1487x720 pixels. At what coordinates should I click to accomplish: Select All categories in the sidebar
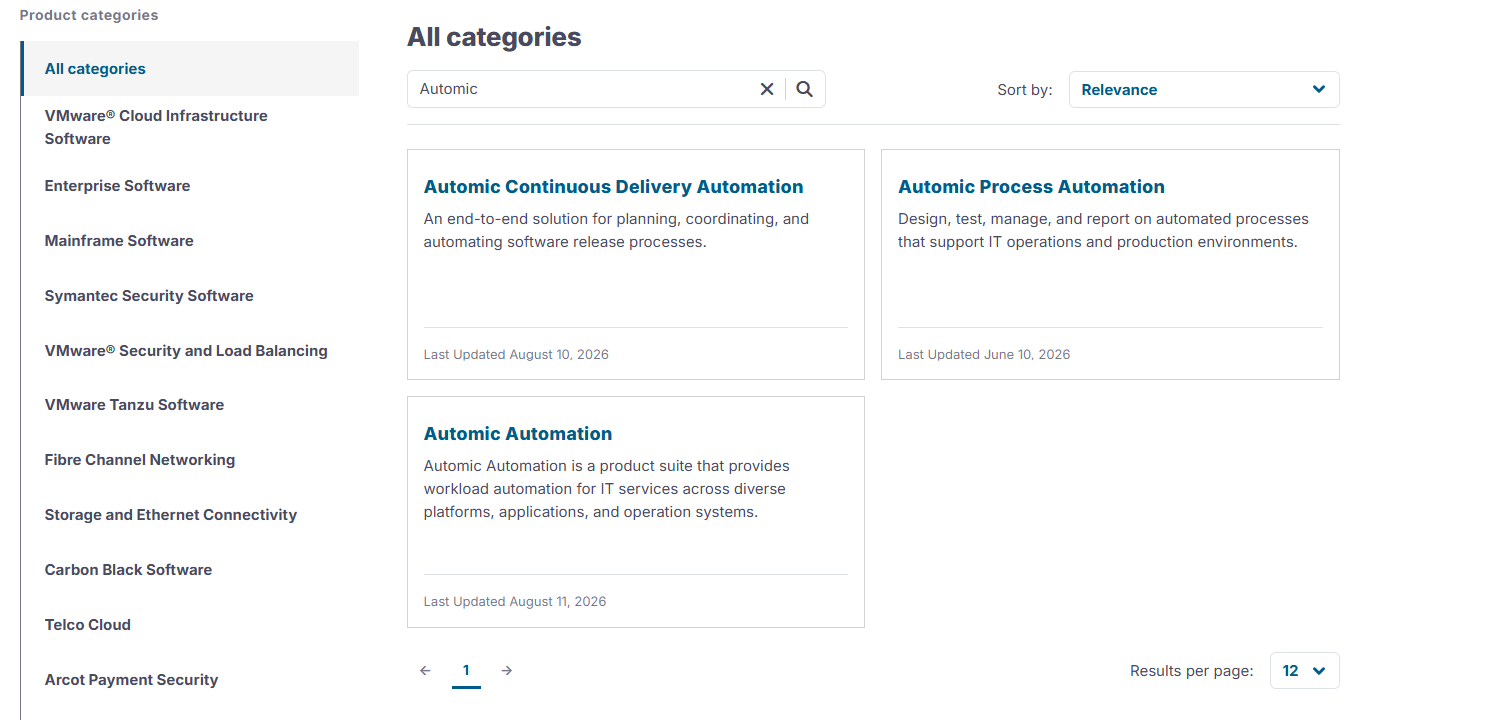(x=190, y=69)
